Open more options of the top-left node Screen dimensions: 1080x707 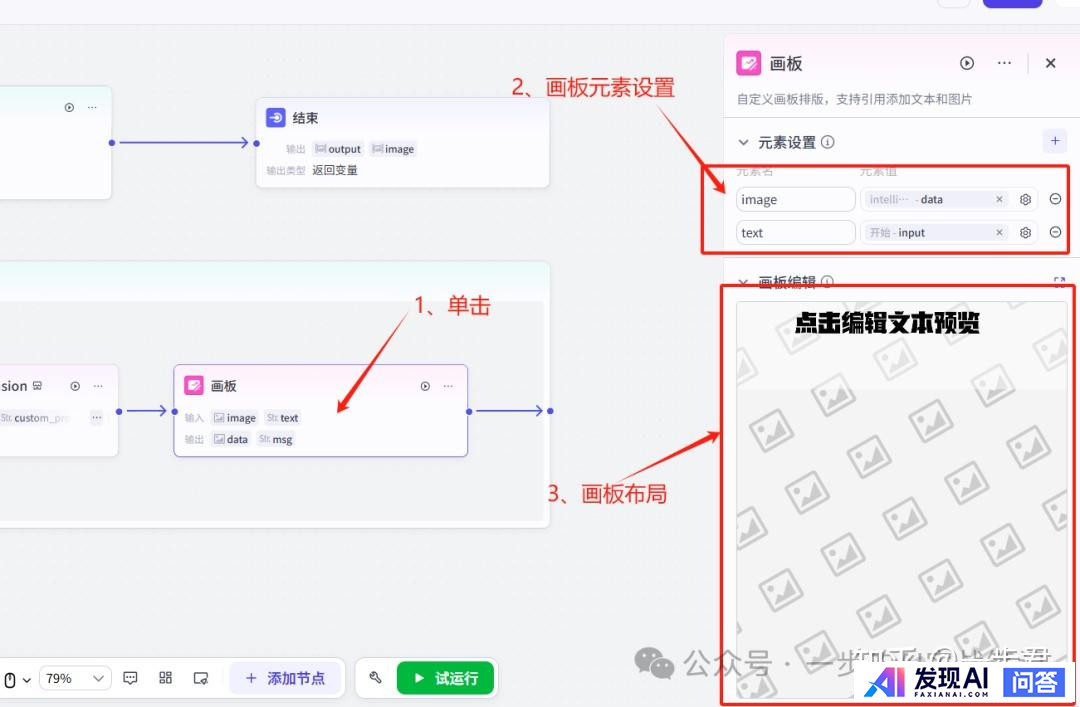[x=92, y=107]
